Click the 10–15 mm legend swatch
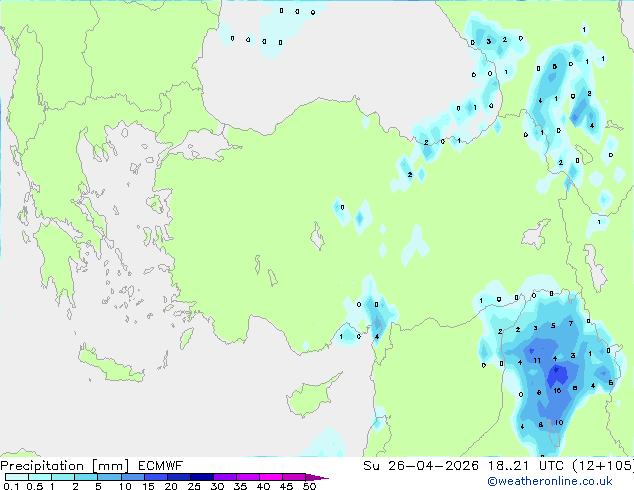 (133, 477)
